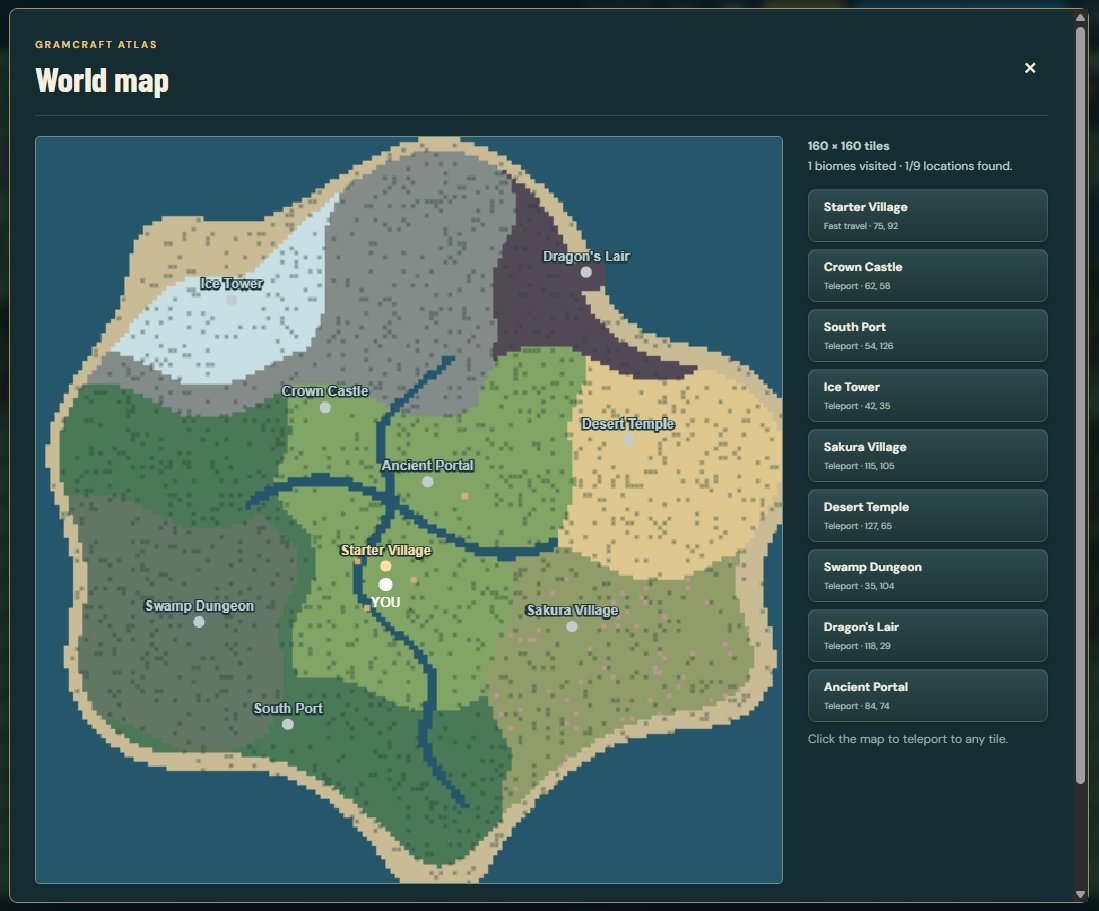Click the scrollbar up arrow

pyautogui.click(x=1080, y=18)
